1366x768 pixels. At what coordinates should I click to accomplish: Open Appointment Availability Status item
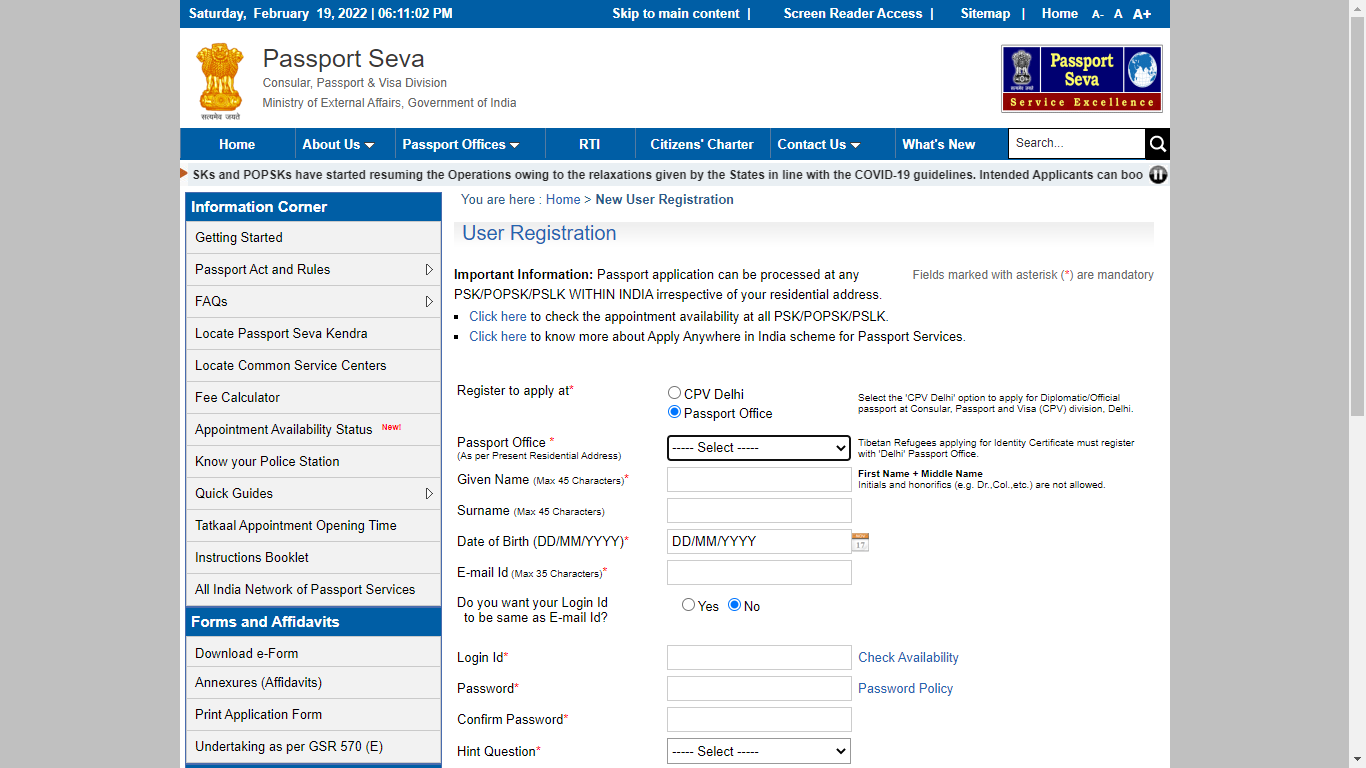[313, 430]
